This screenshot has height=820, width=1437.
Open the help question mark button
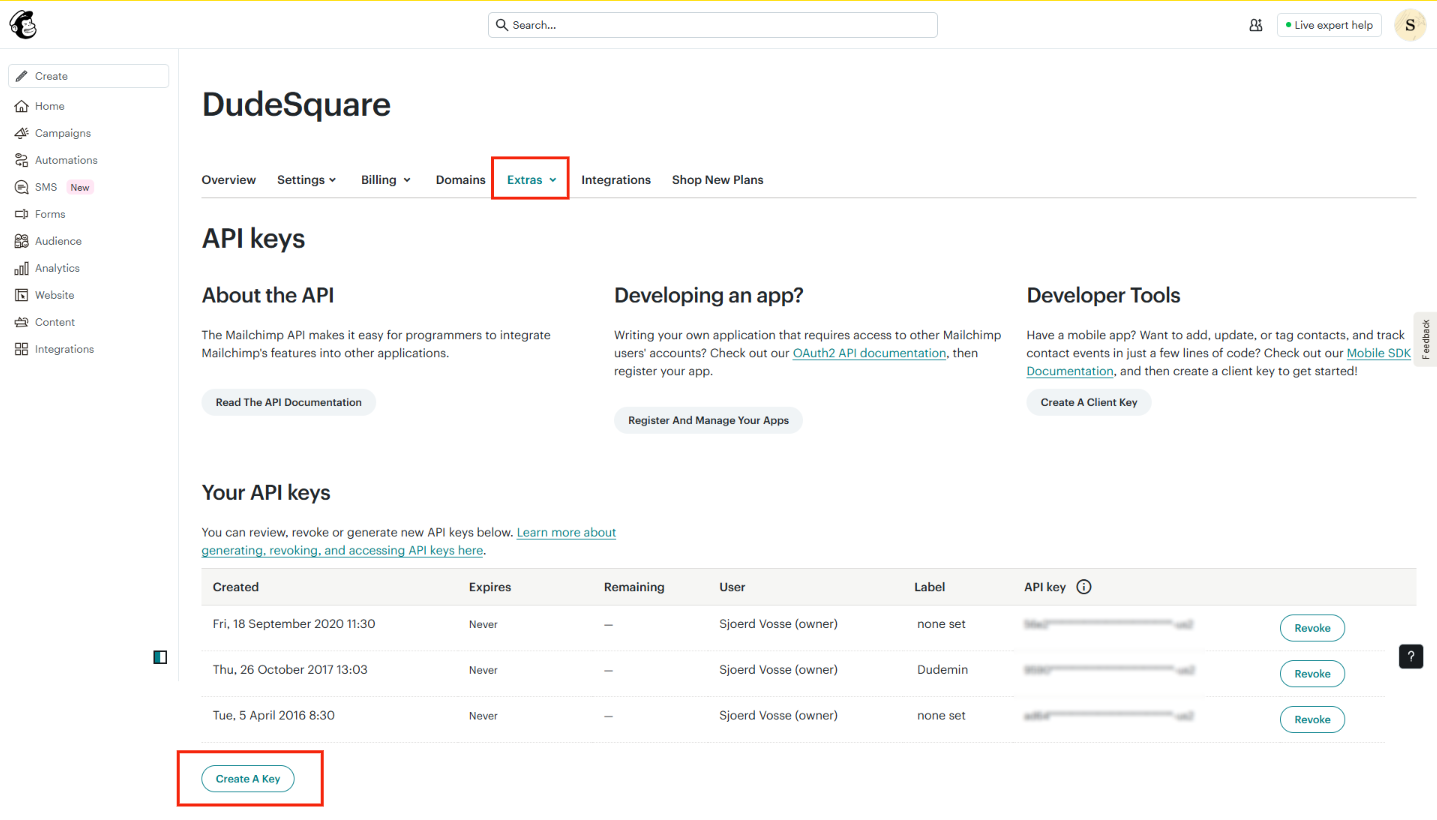pyautogui.click(x=1411, y=657)
